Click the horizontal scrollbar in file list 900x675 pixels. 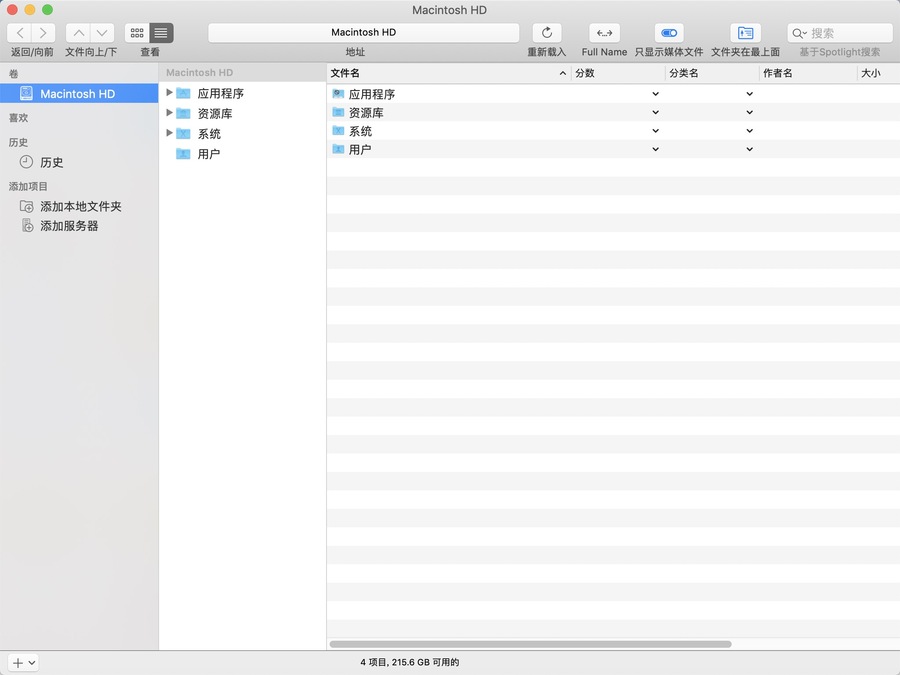click(530, 644)
